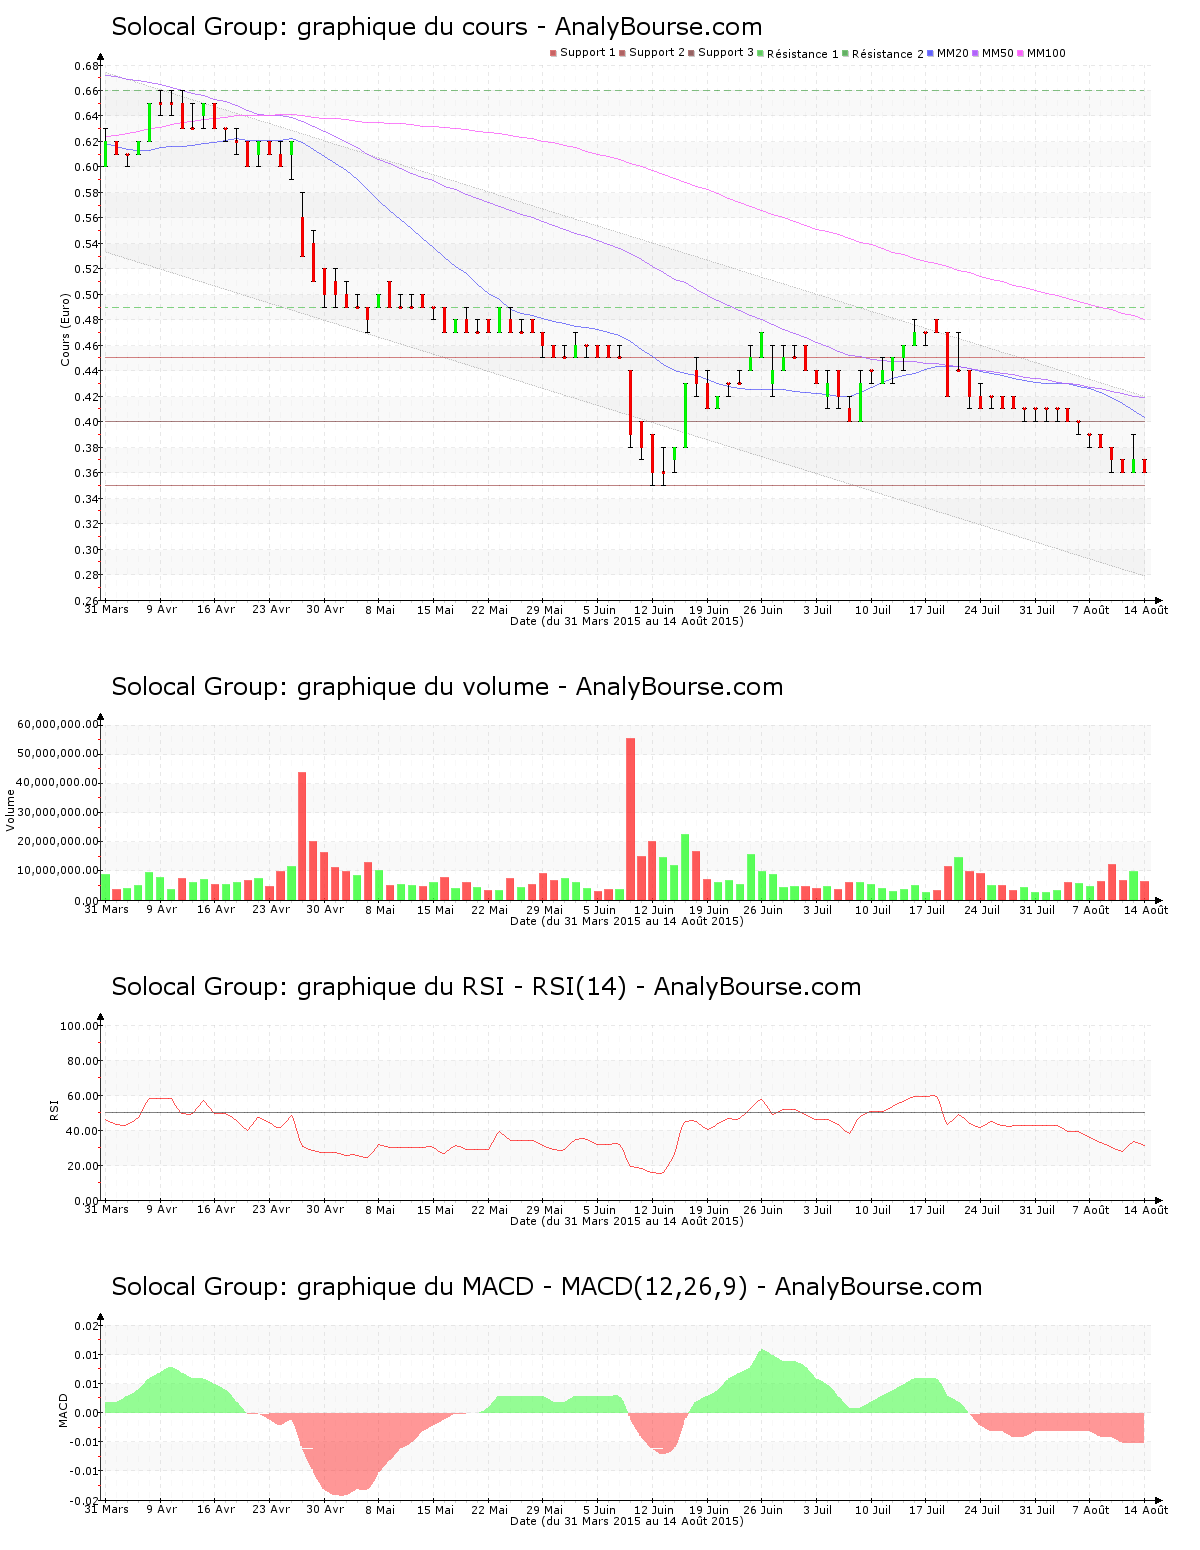The image size is (1200, 1550).
Task: Click the 0.40 value on the price axis
Action: 85,422
